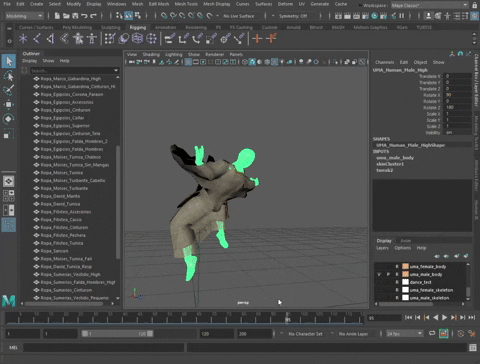Switch to the Rigging shelf tab
Image resolution: width=480 pixels, height=364 pixels.
coord(138,27)
